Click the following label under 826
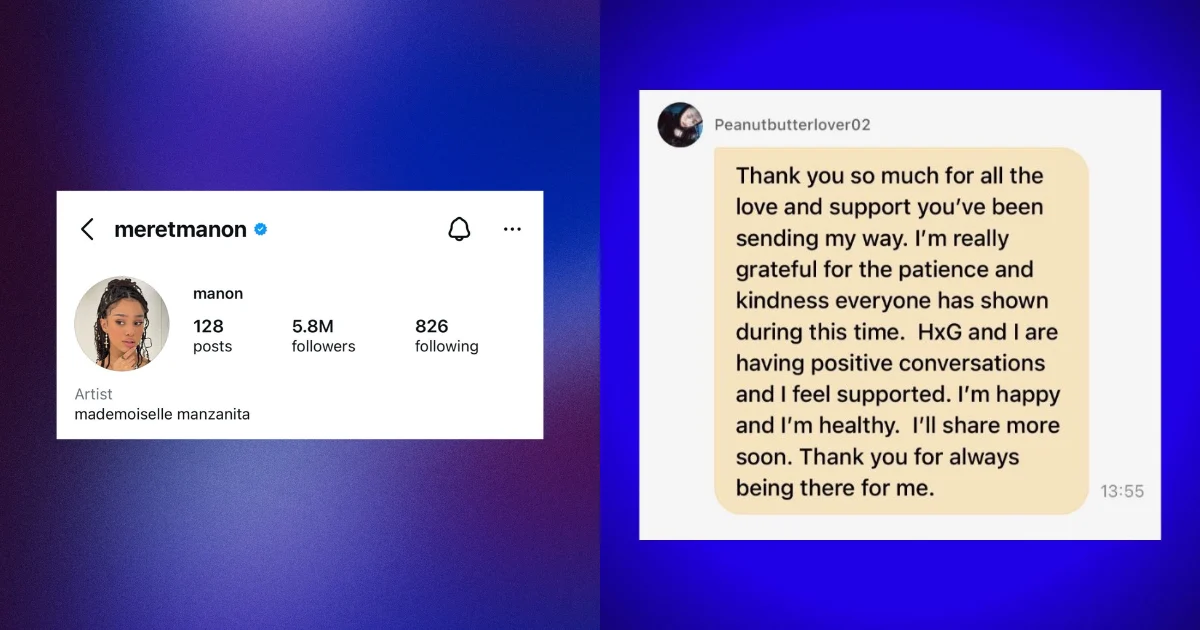This screenshot has width=1200, height=630. point(446,346)
